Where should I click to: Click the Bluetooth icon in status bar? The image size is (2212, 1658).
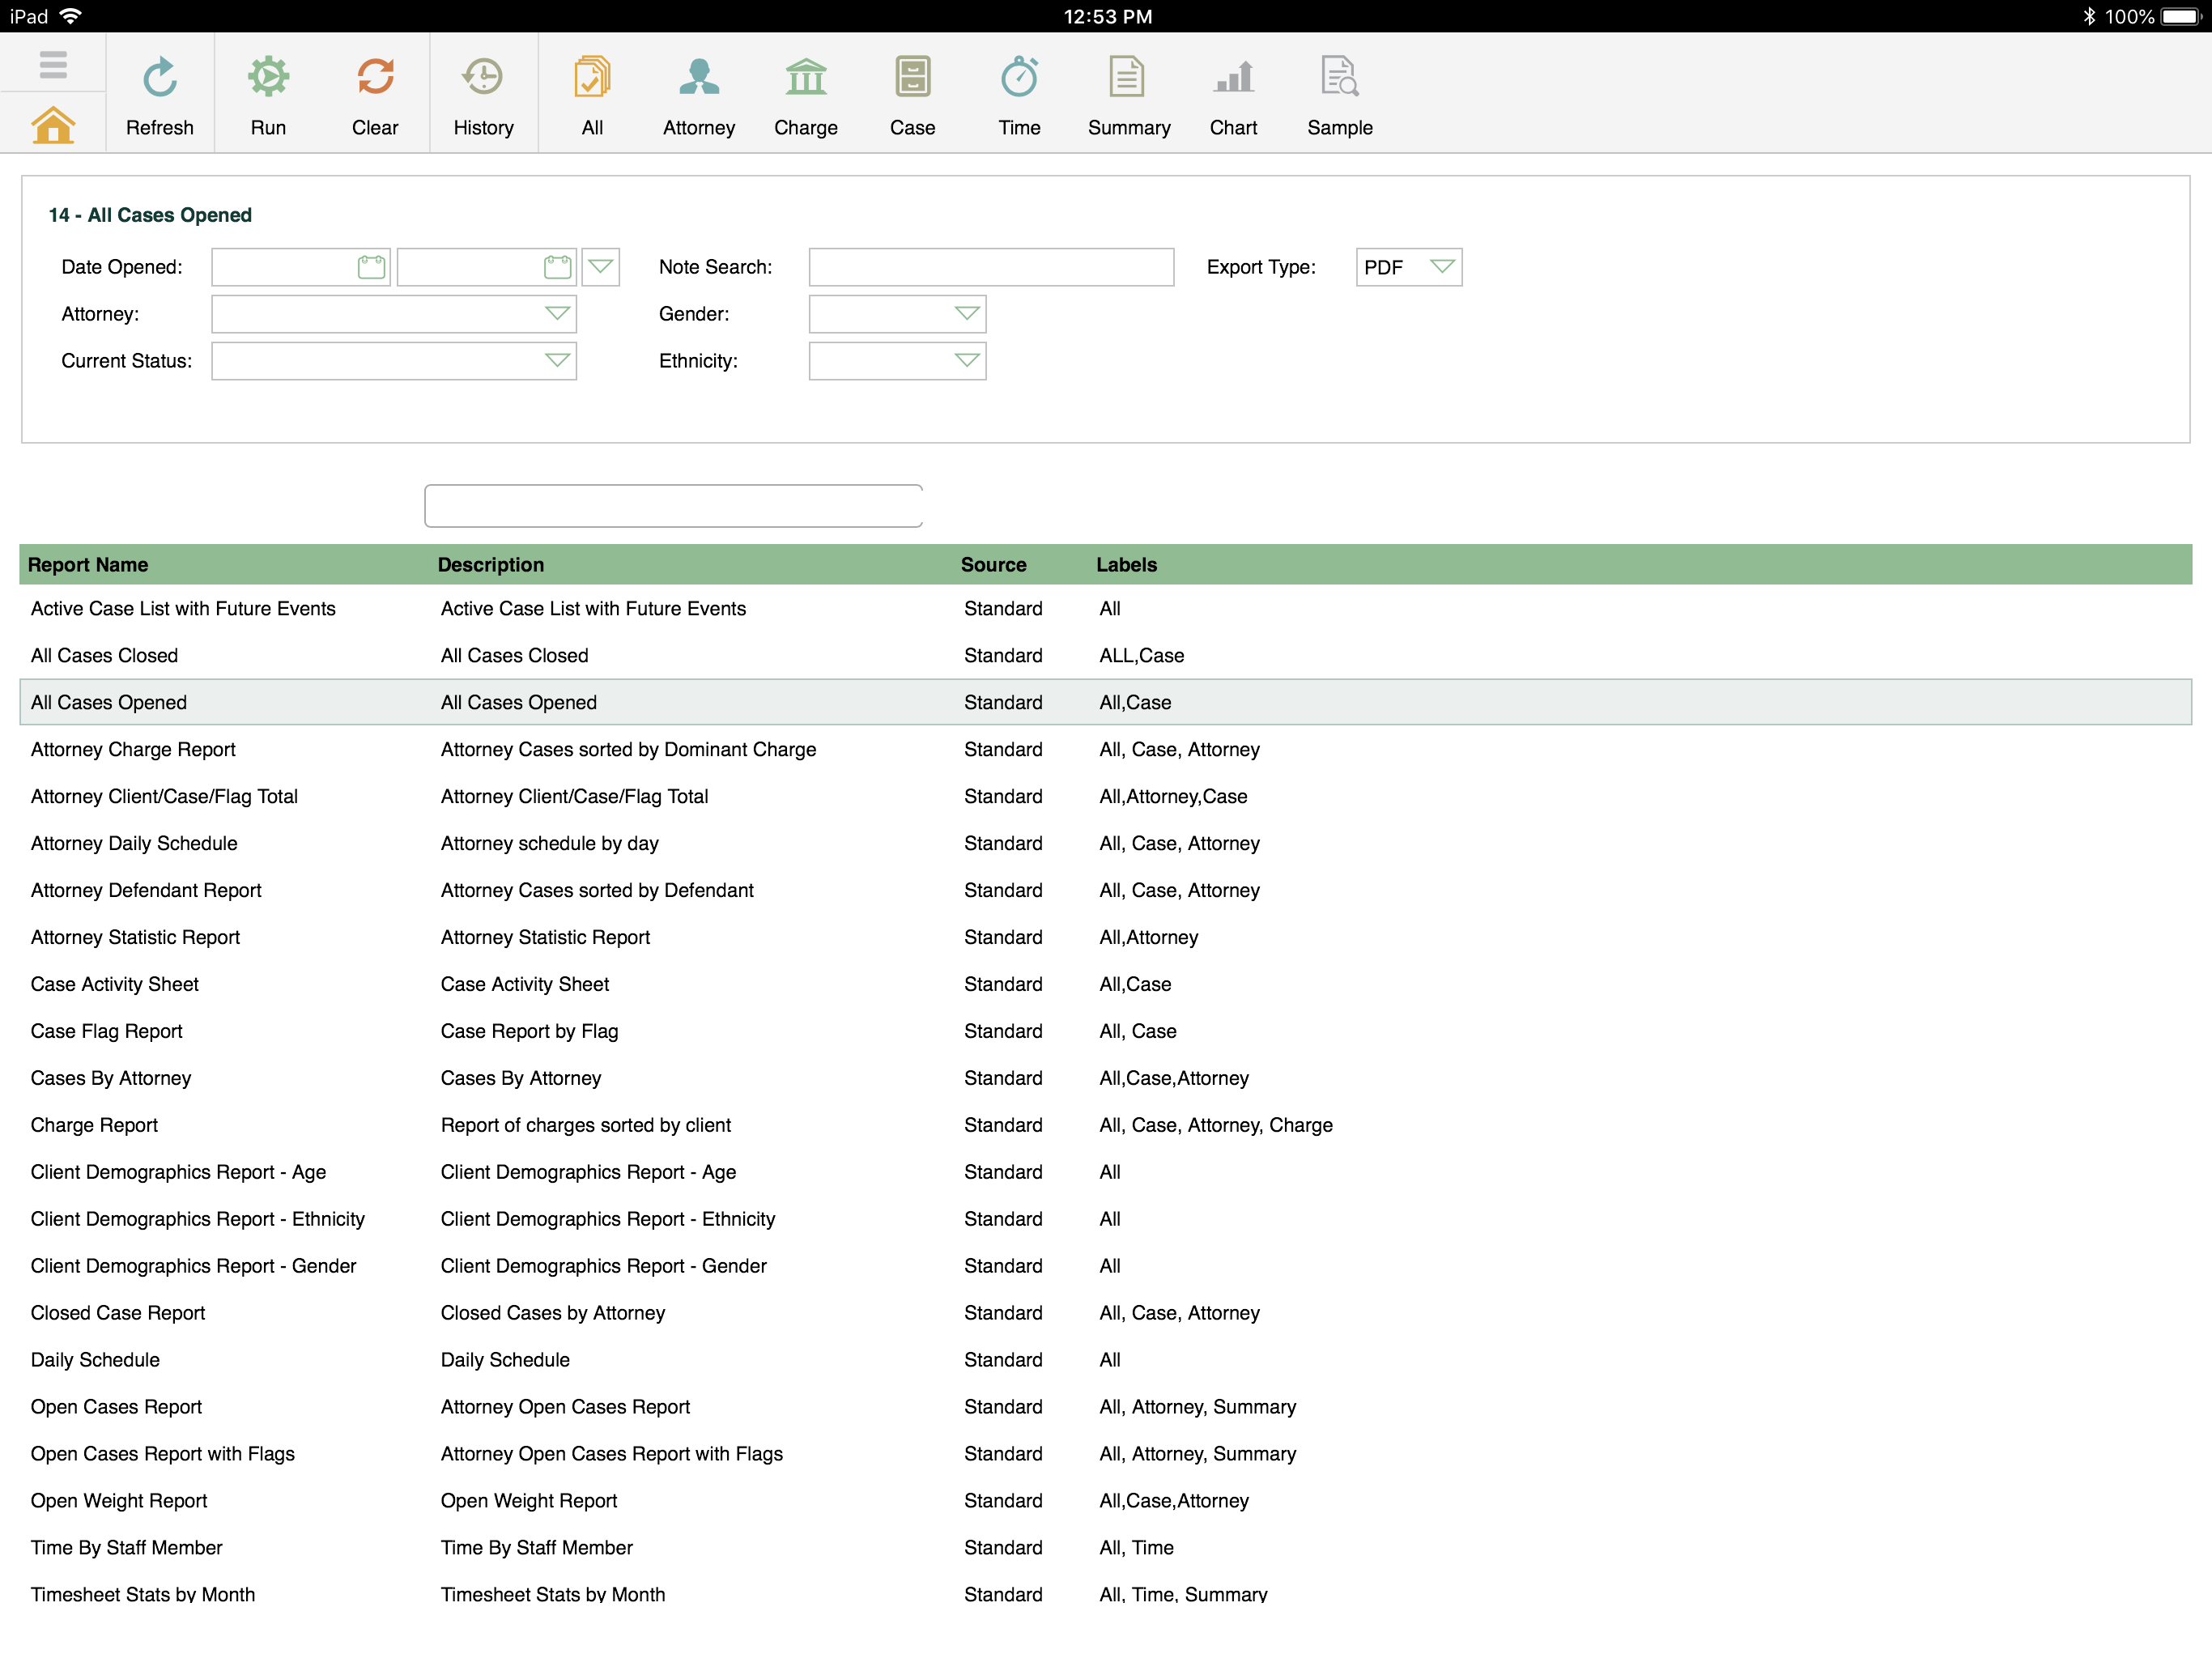point(2089,16)
